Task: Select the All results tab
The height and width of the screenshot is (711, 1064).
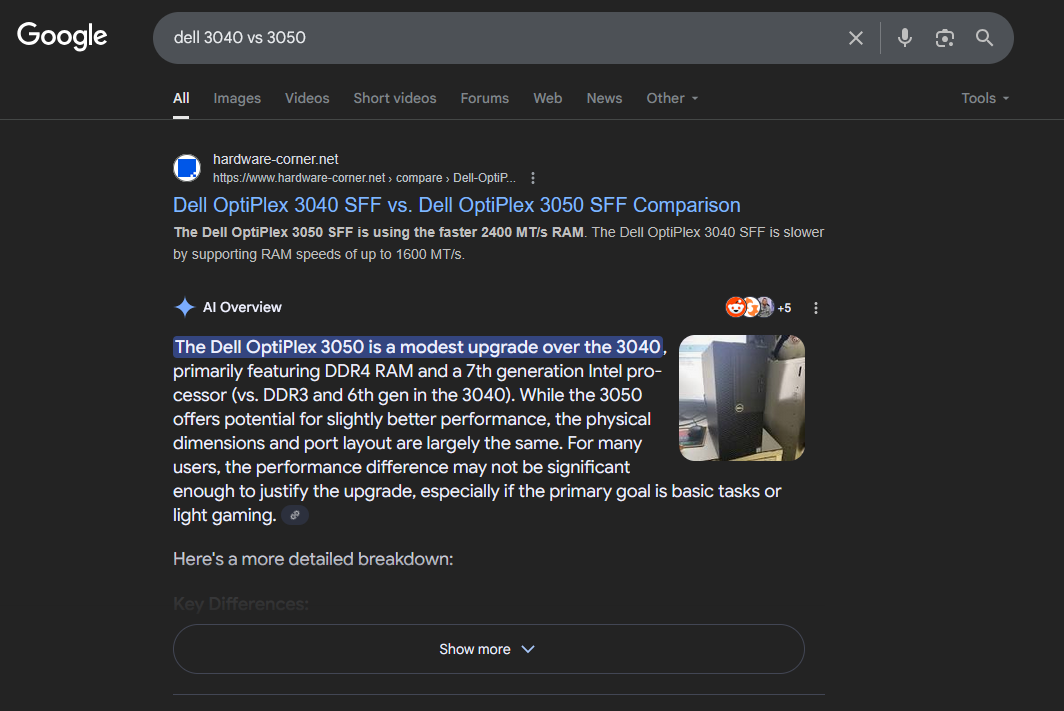Action: click(x=181, y=98)
